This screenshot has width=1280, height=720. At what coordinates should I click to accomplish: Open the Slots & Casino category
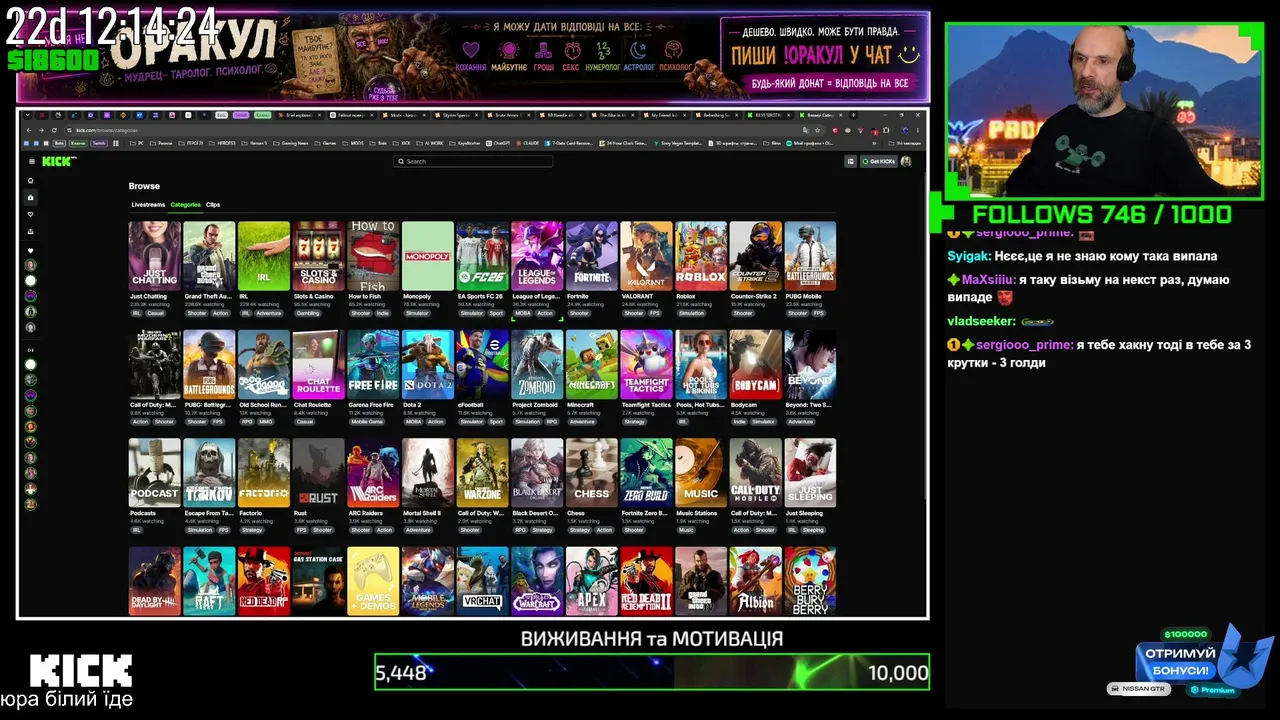coord(318,256)
